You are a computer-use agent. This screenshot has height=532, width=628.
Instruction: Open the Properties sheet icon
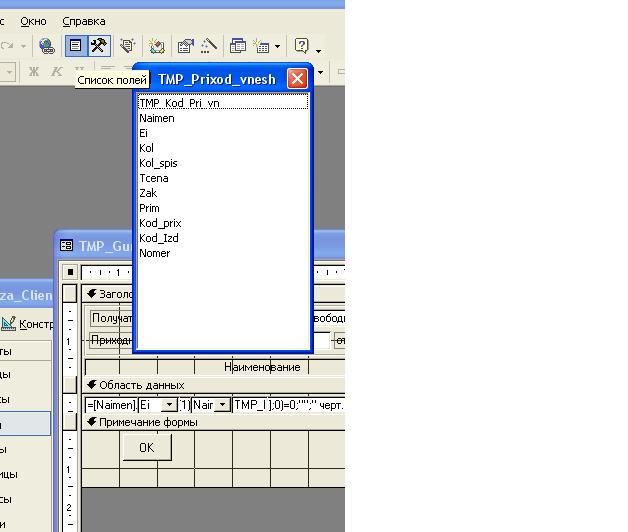tap(185, 46)
